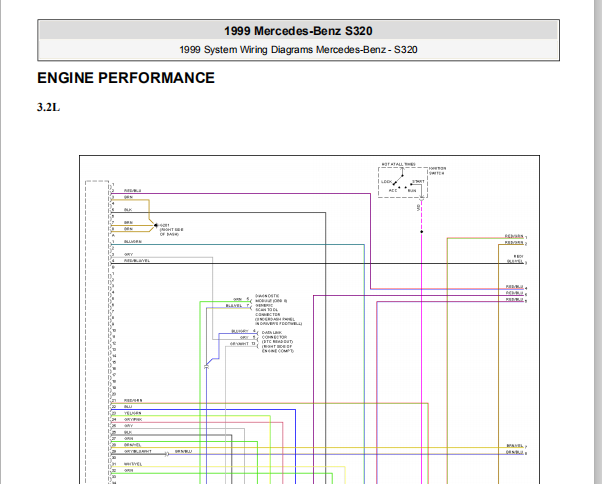Click the G201 ground junction dot

[x=156, y=225]
